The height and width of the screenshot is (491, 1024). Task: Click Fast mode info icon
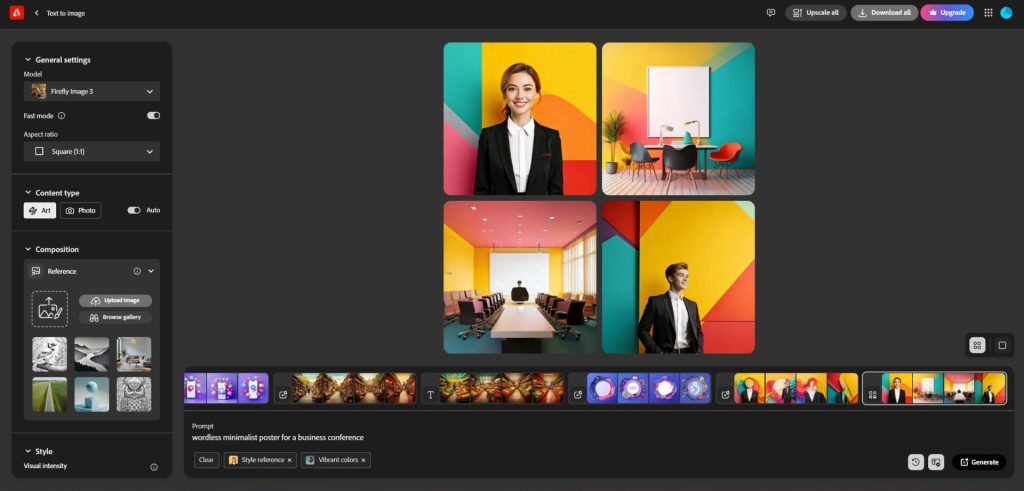62,116
